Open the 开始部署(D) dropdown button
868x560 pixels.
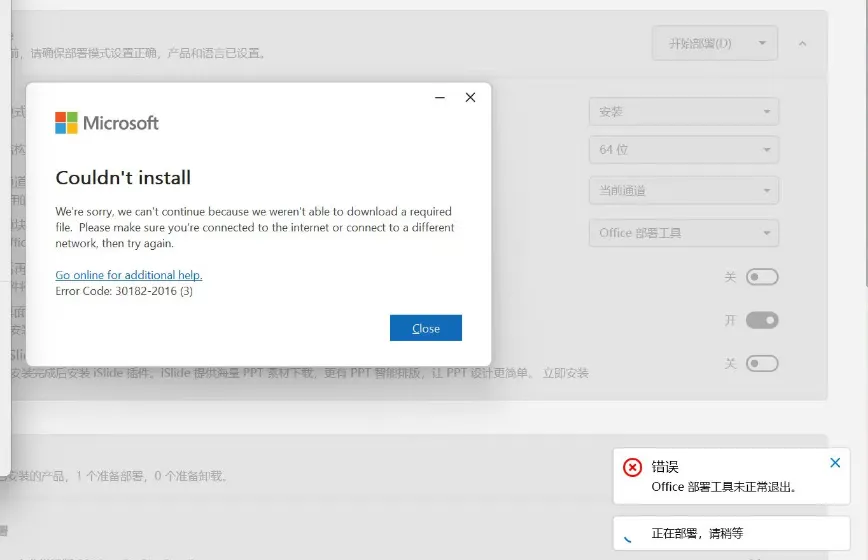715,43
